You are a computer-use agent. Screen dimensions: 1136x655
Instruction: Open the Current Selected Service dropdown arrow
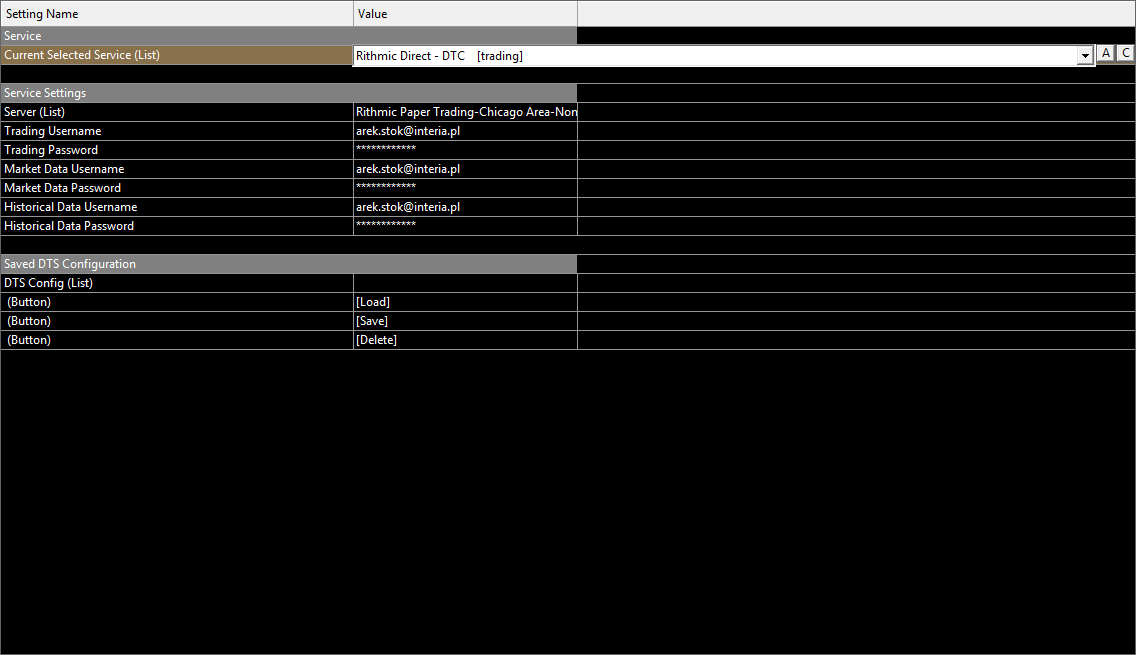pyautogui.click(x=1085, y=56)
